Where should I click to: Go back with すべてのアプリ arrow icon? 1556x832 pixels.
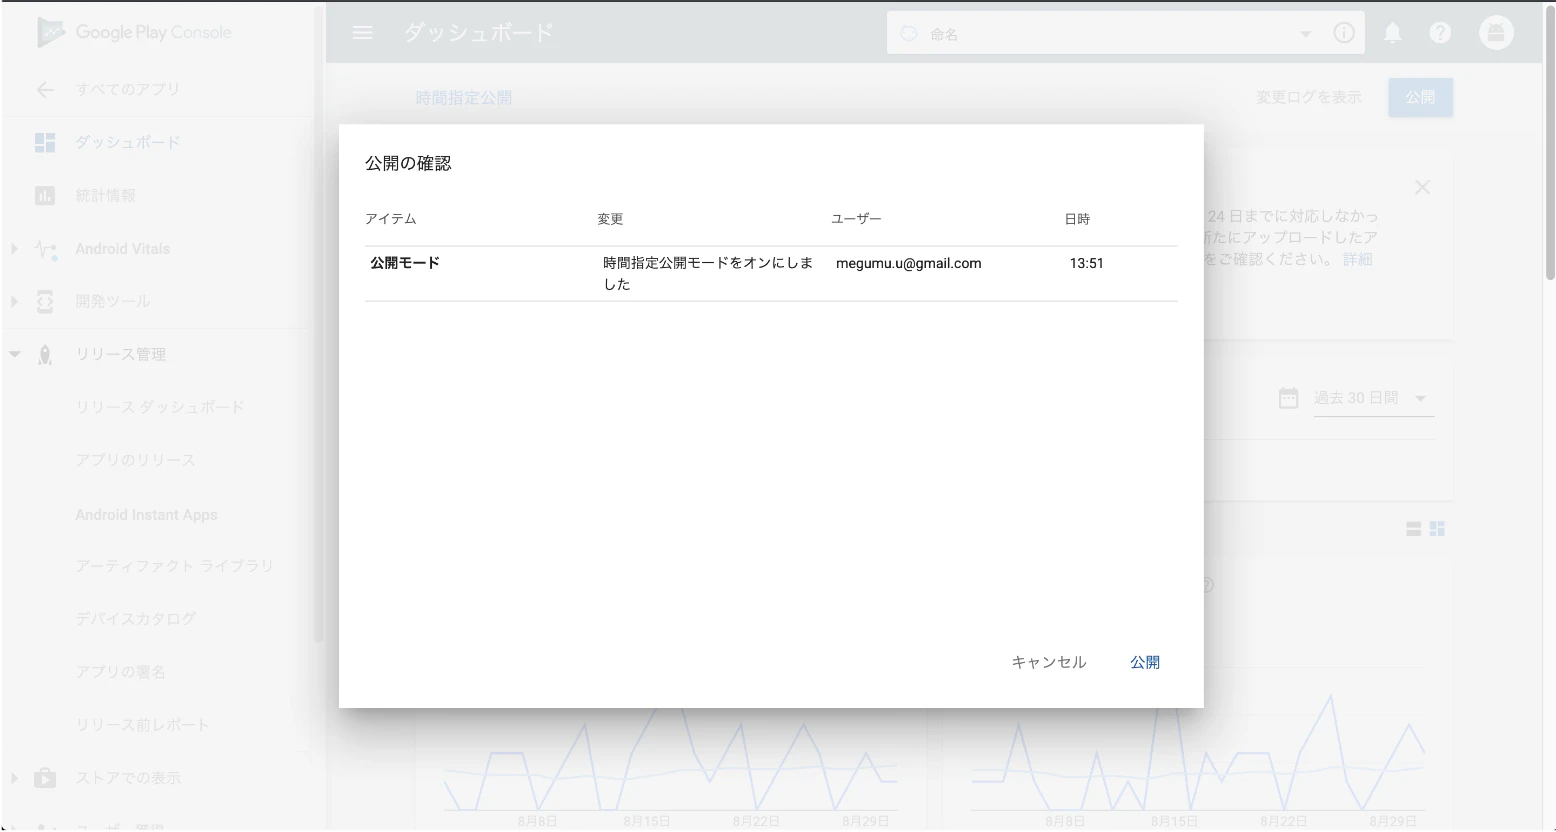(x=45, y=89)
